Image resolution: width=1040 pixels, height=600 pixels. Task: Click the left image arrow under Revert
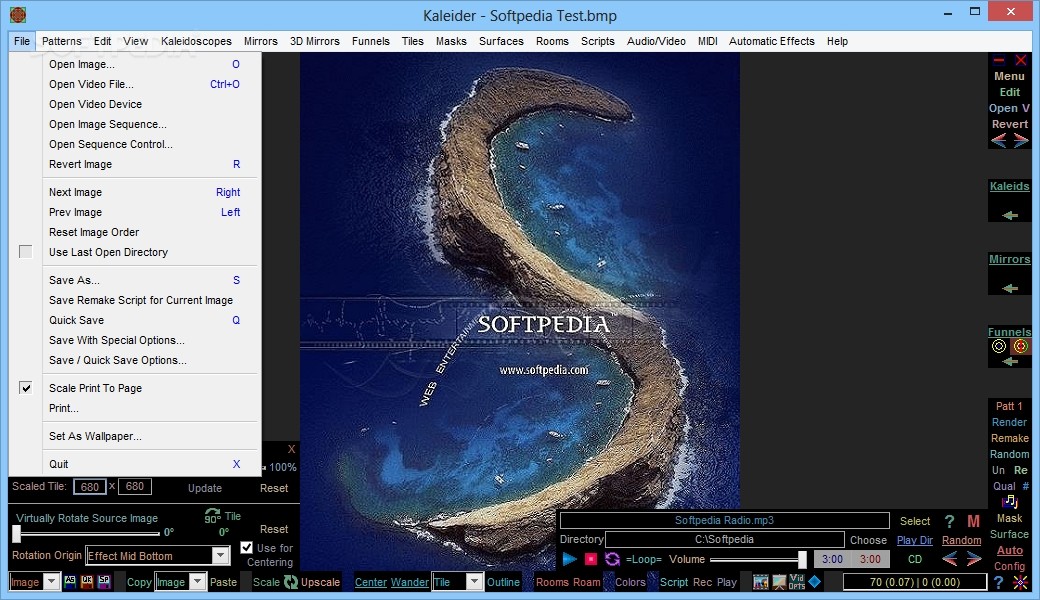(999, 140)
